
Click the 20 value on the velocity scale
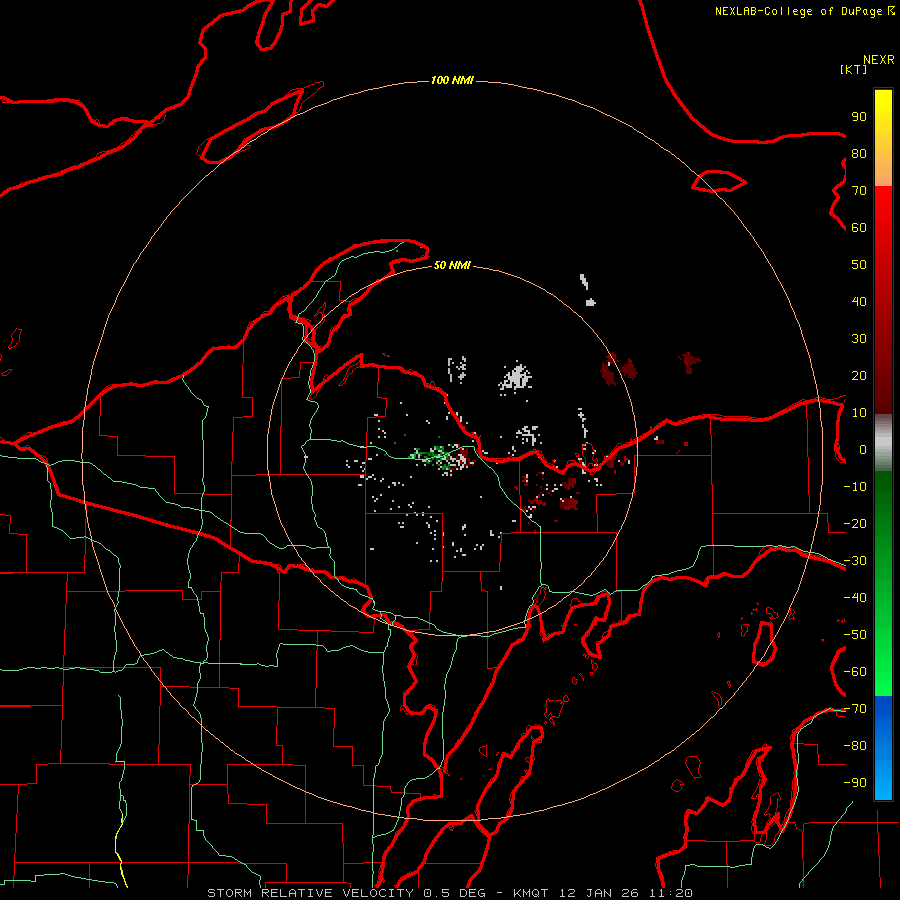pyautogui.click(x=859, y=375)
